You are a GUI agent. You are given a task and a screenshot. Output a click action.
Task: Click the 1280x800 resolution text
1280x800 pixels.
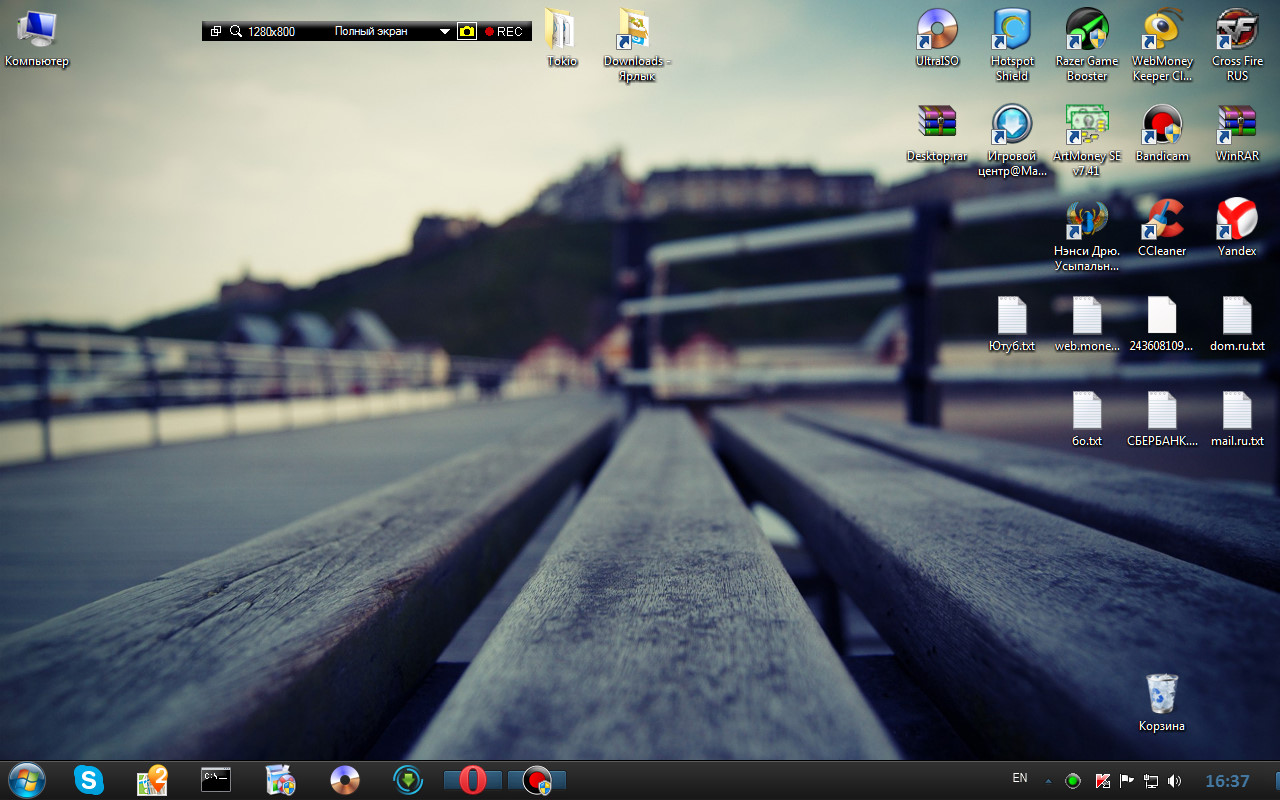tap(271, 32)
